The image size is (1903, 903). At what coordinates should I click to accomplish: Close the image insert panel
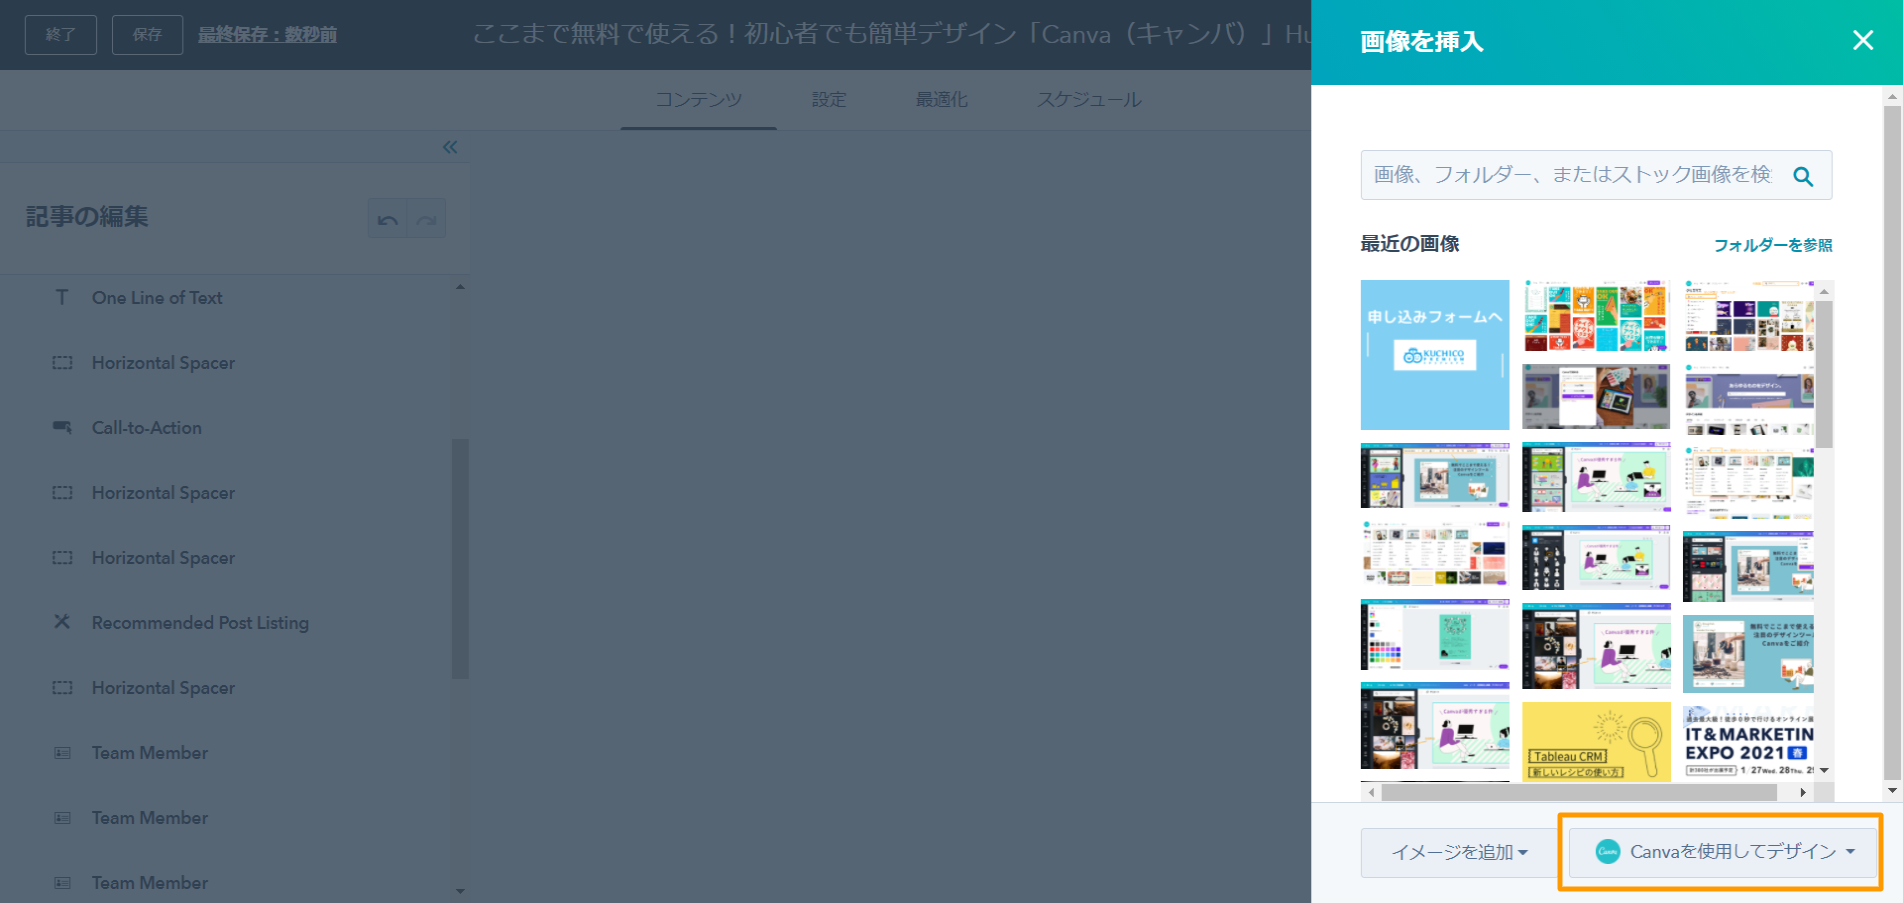pyautogui.click(x=1862, y=40)
